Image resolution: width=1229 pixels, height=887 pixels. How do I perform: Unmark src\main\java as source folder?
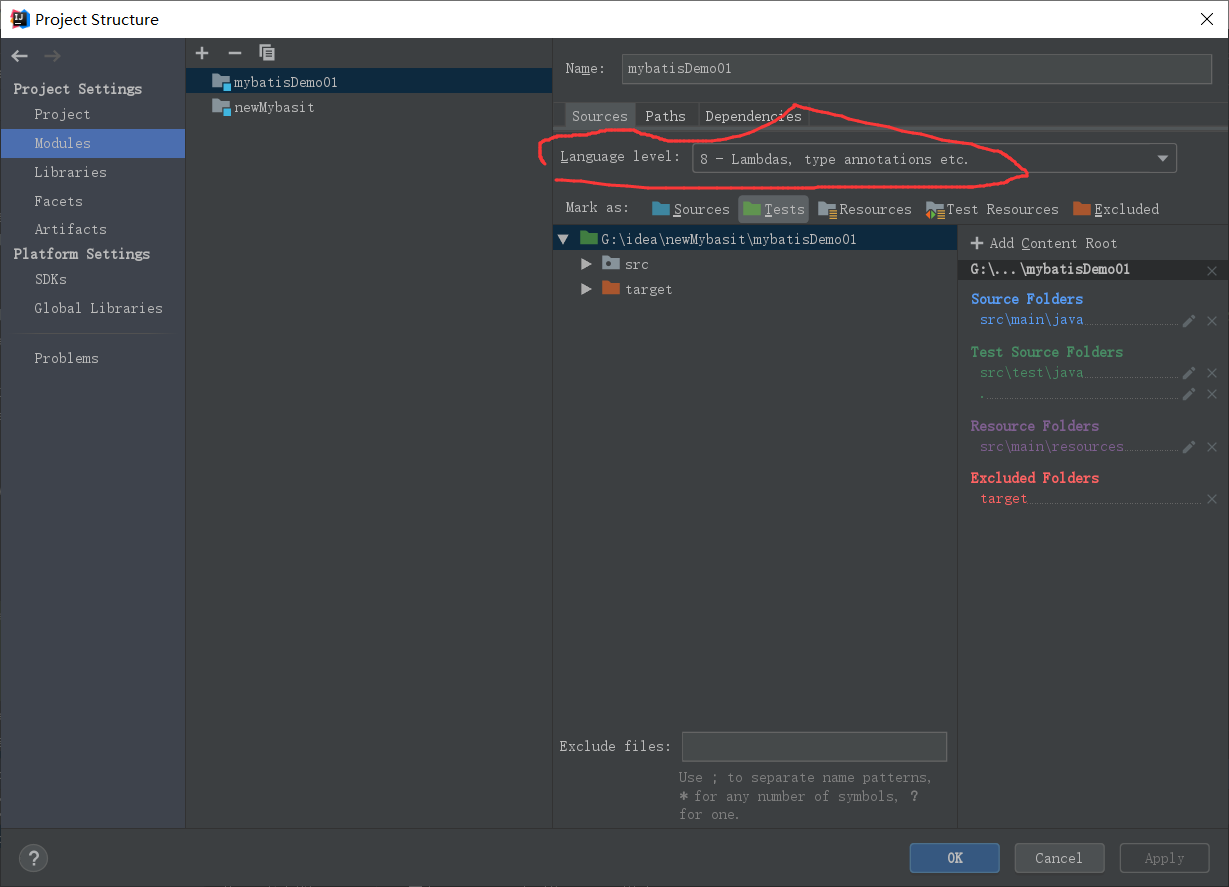(x=1212, y=321)
